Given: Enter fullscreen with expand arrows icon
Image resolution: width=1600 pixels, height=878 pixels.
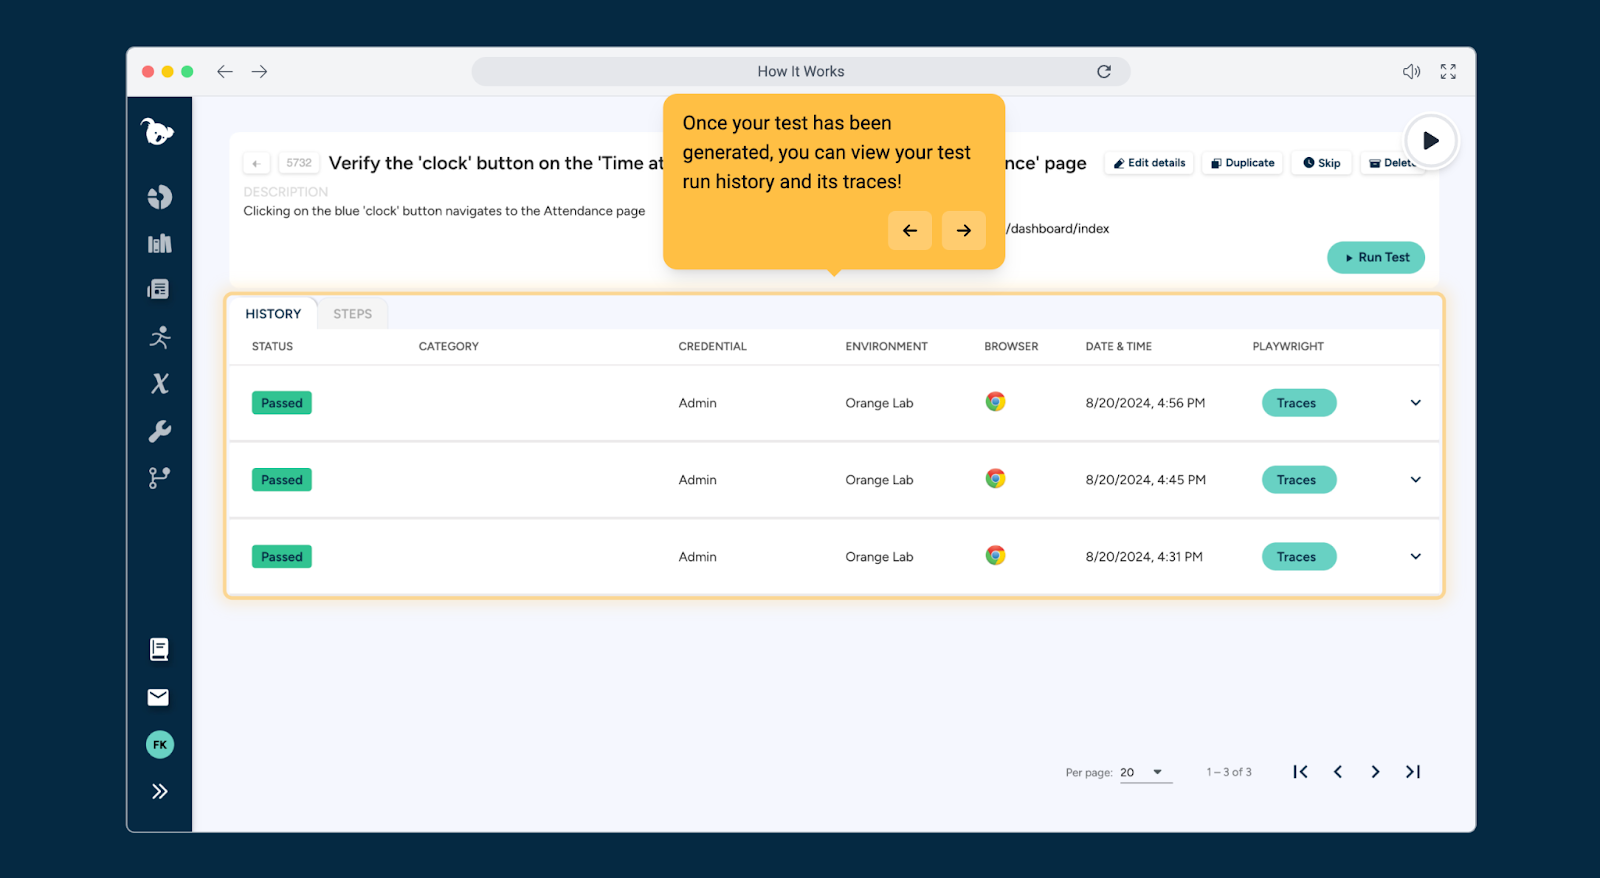Looking at the screenshot, I should (x=1448, y=71).
